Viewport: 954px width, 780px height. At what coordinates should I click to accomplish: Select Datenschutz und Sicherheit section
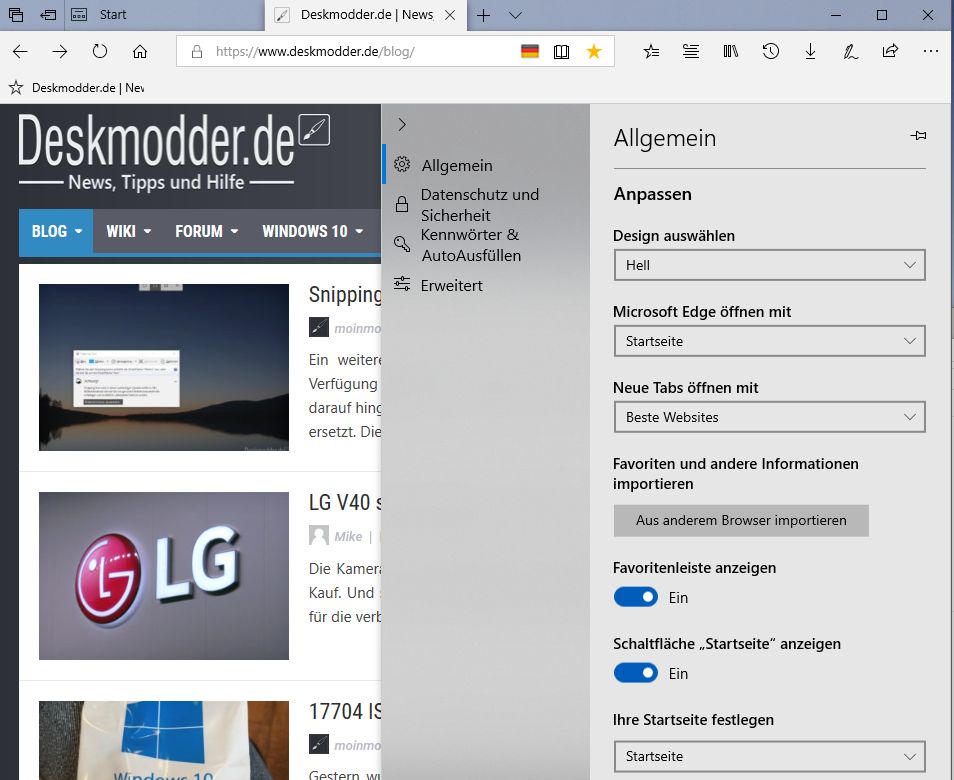(x=485, y=205)
